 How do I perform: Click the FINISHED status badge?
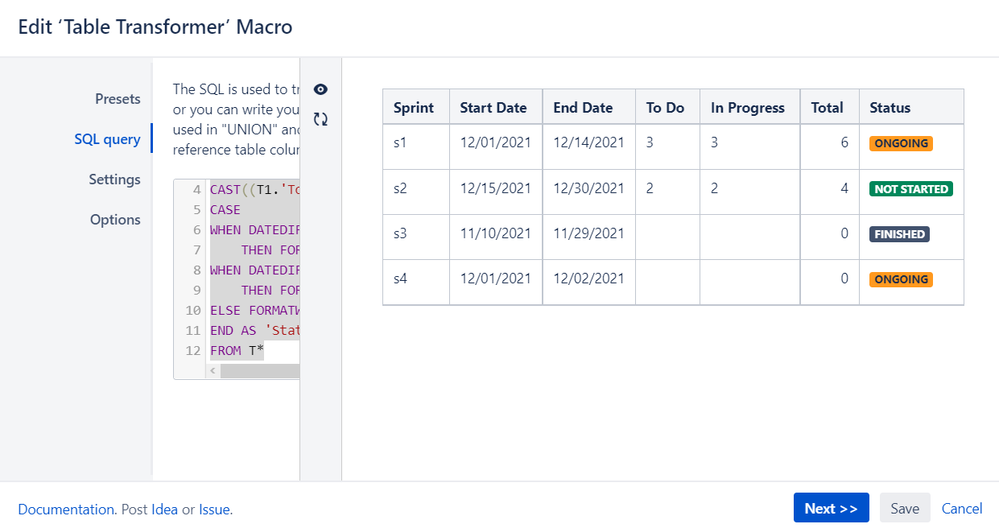coord(900,234)
